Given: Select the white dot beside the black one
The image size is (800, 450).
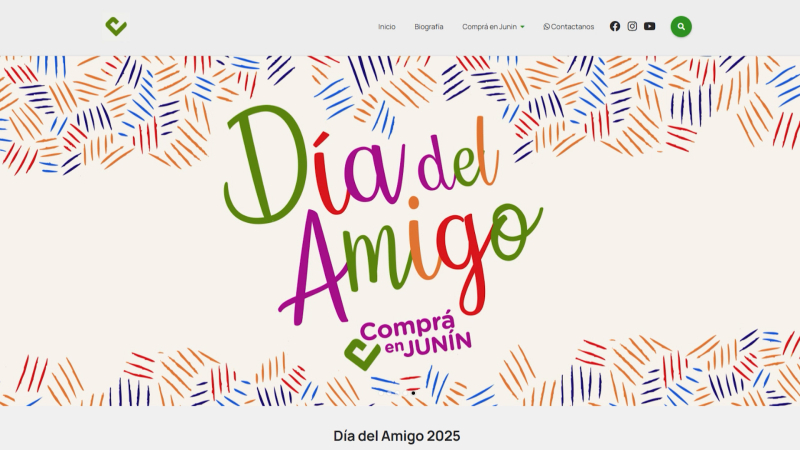Looking at the screenshot, I should [405, 393].
